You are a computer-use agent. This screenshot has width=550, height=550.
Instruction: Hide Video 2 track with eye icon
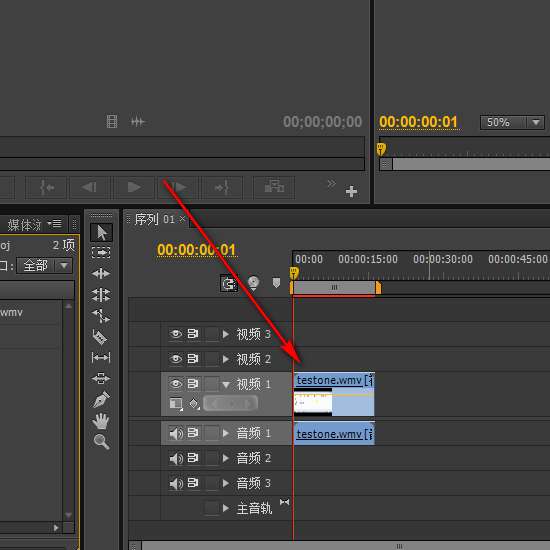176,358
